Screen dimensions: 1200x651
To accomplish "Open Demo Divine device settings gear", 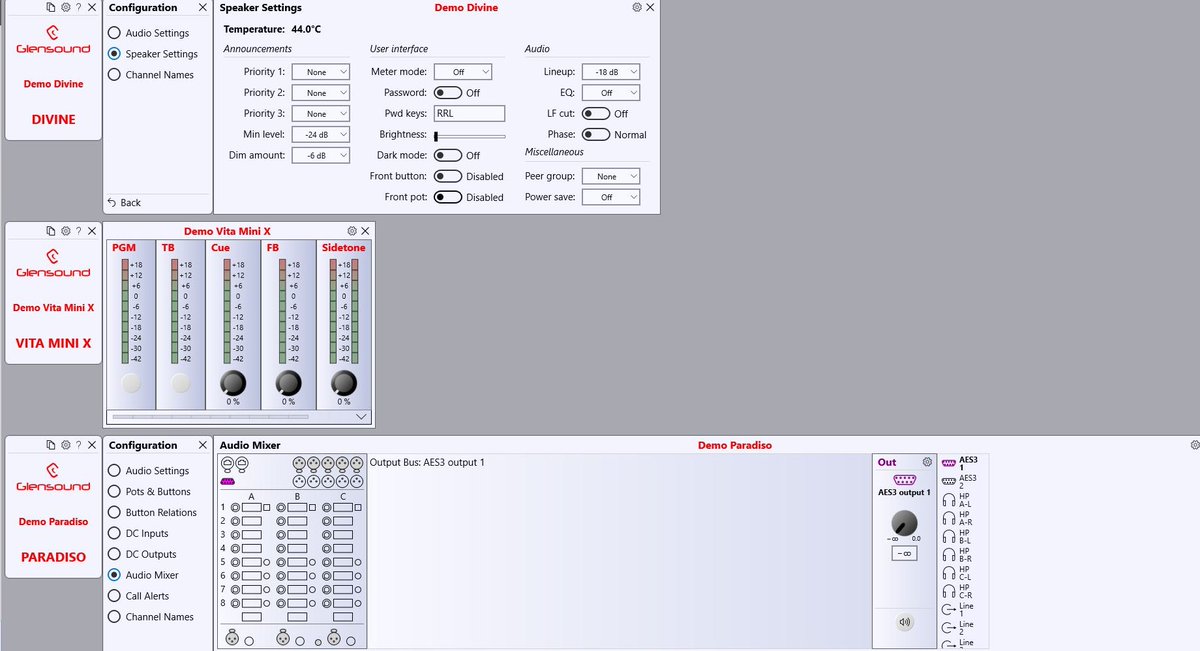I will pos(65,7).
